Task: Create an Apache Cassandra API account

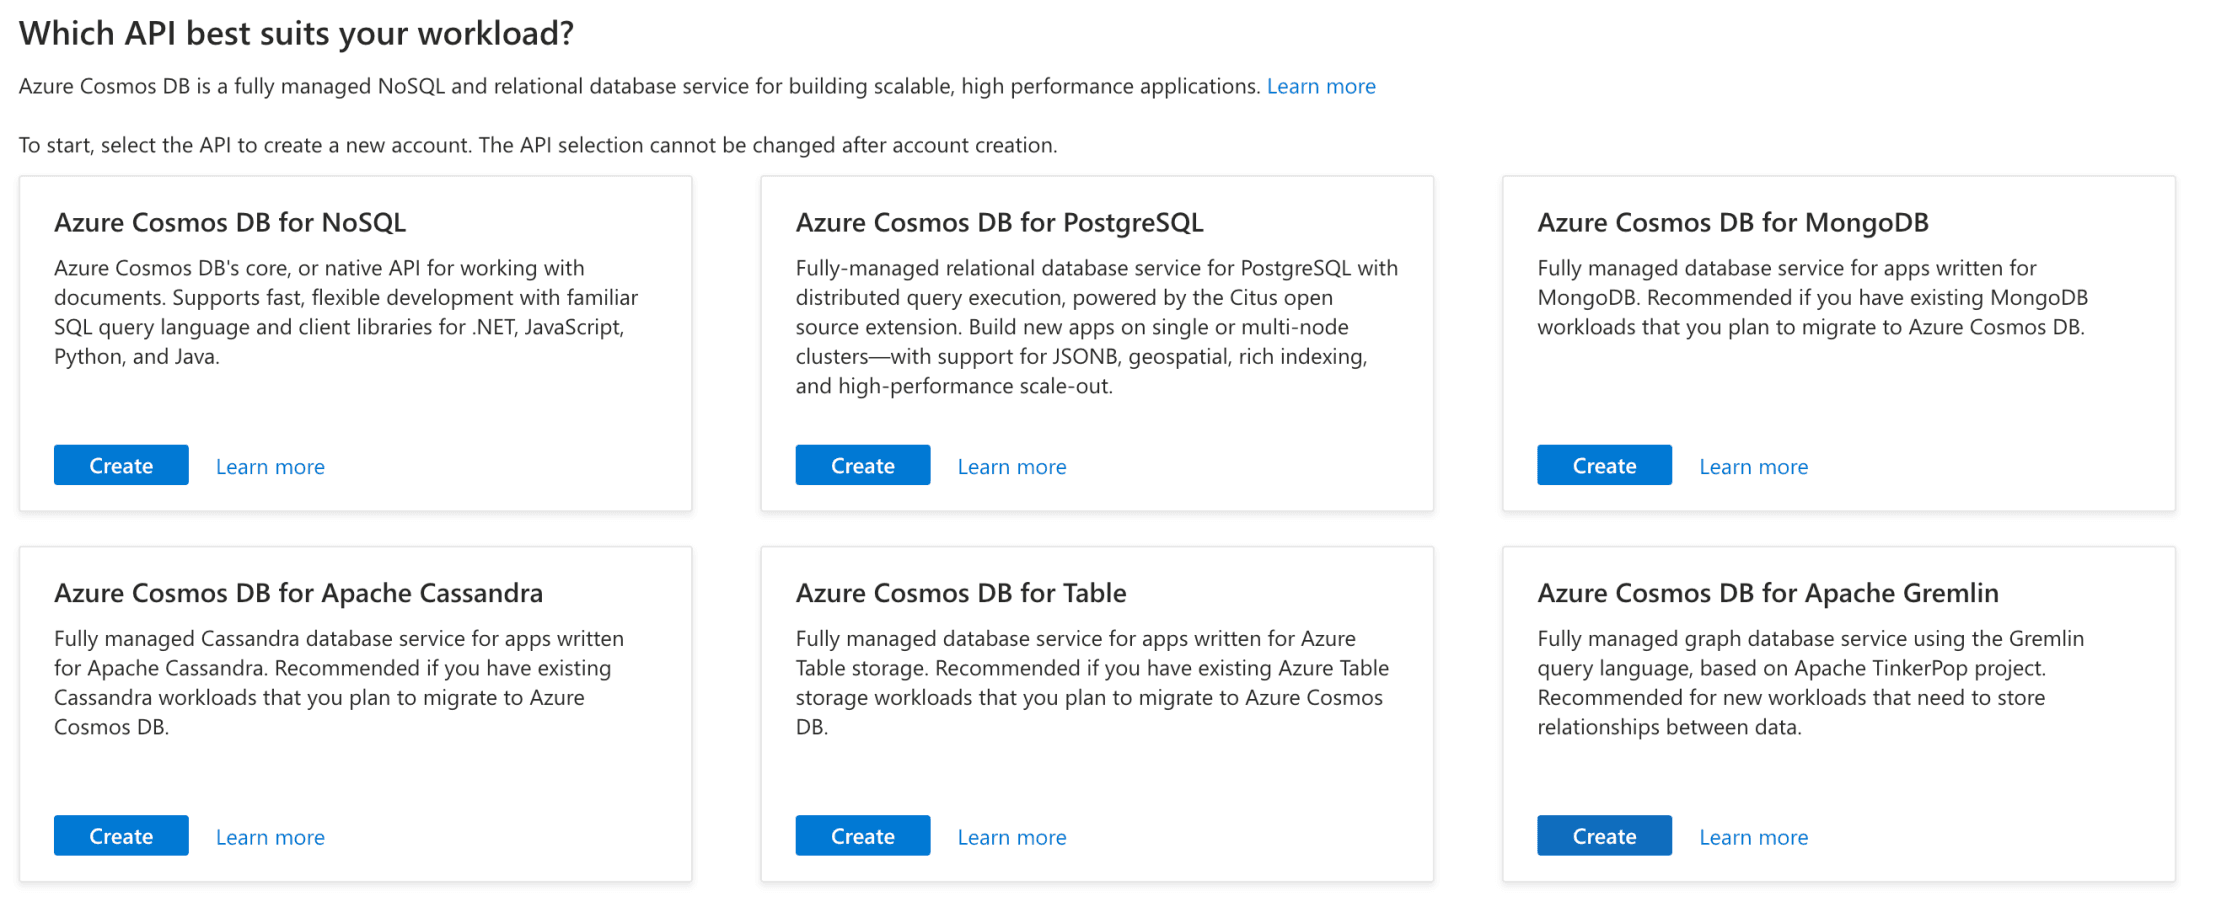Action: coord(121,835)
